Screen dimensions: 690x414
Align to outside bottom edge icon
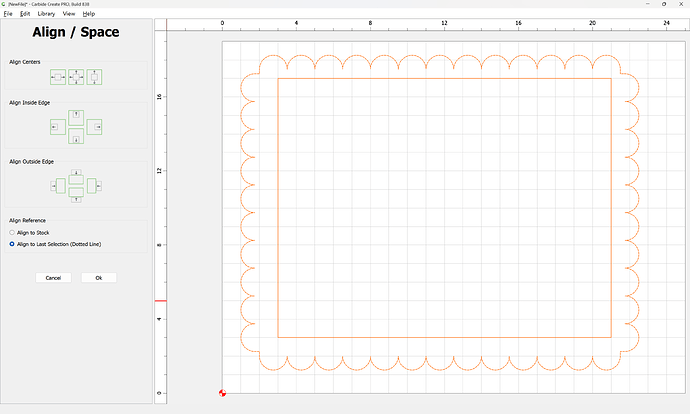[76, 198]
